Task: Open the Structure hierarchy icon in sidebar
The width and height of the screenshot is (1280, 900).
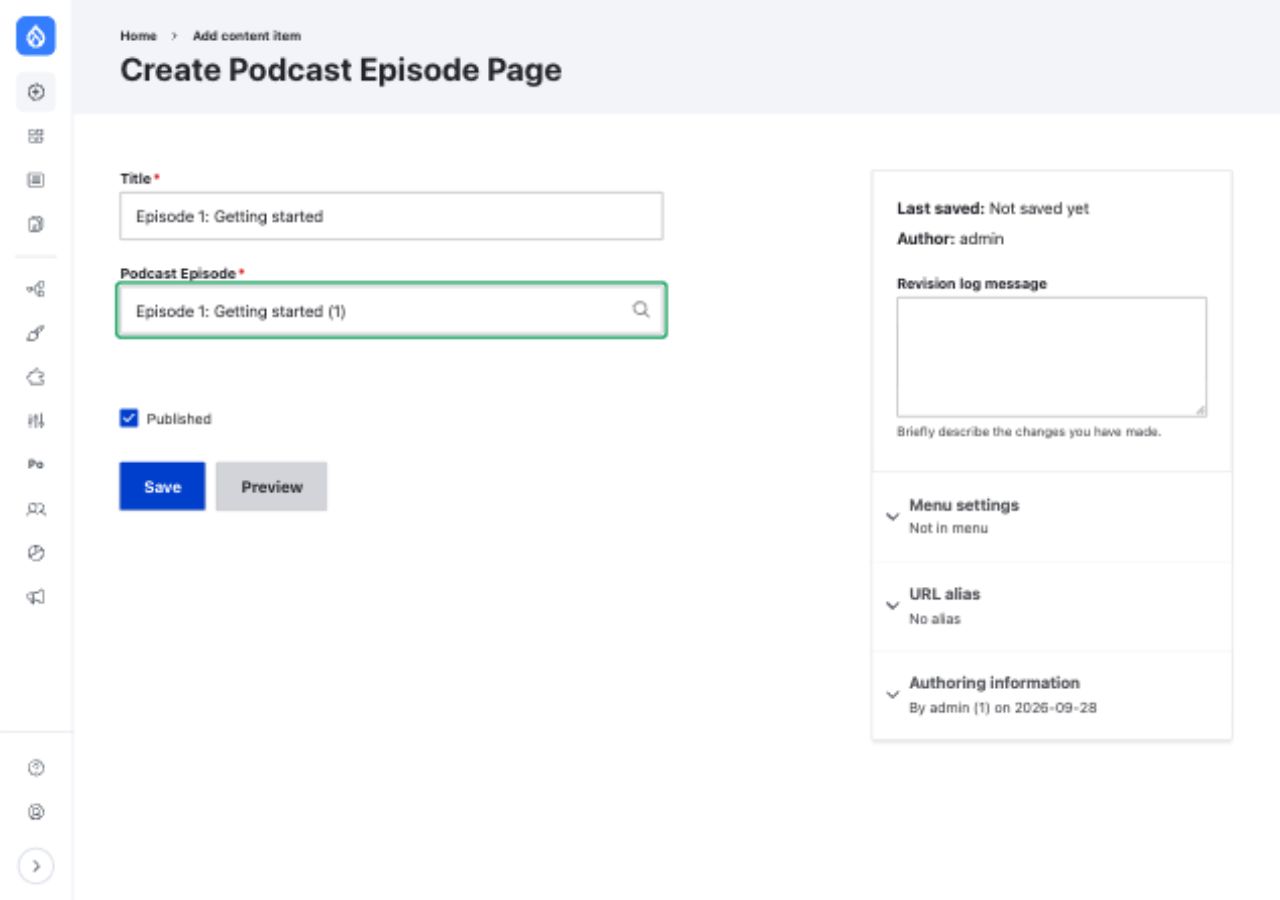Action: pos(36,289)
